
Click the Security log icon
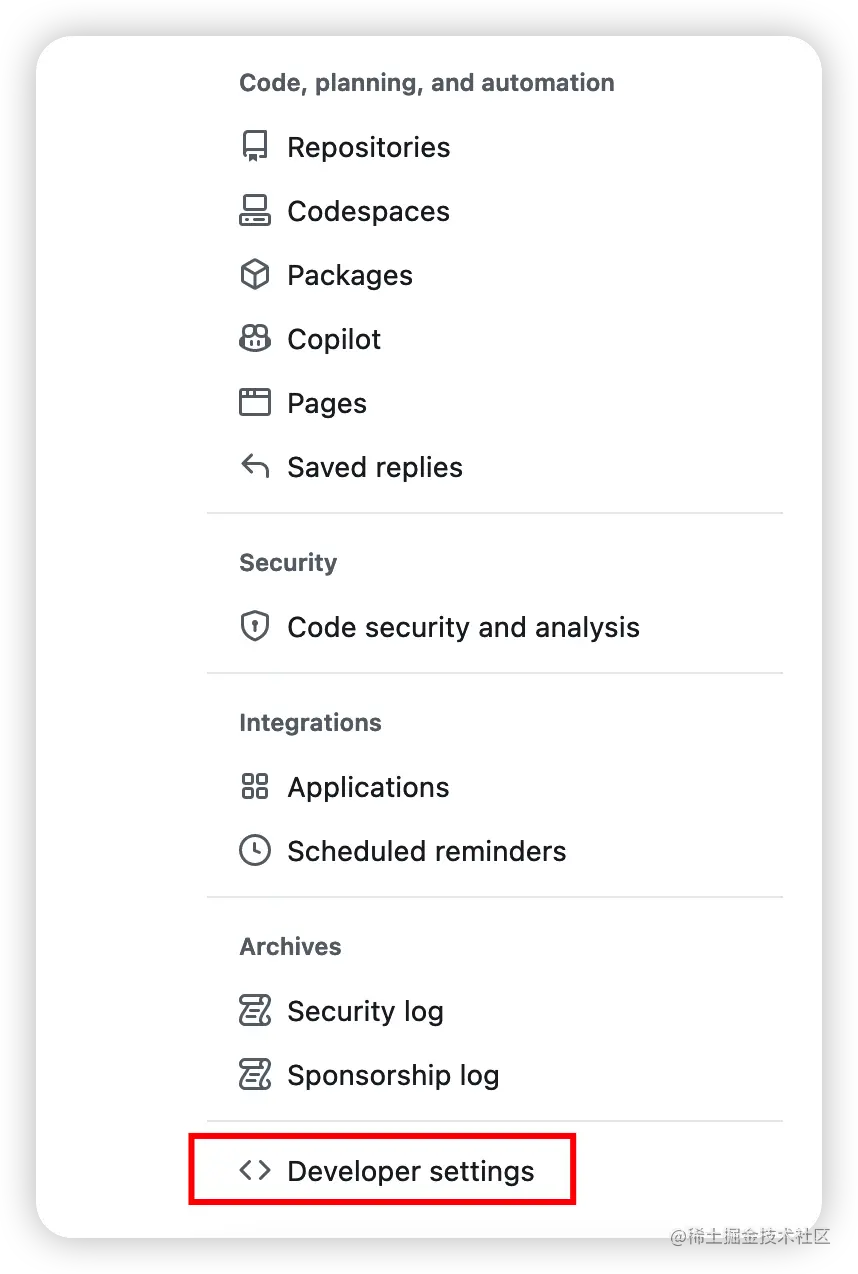pyautogui.click(x=255, y=1011)
